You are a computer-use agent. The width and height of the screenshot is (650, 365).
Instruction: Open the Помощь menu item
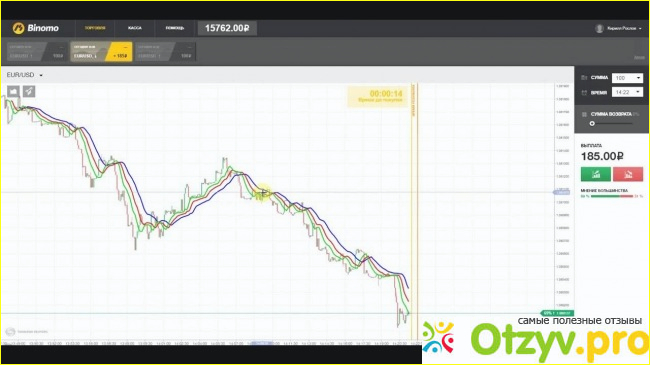pos(175,28)
